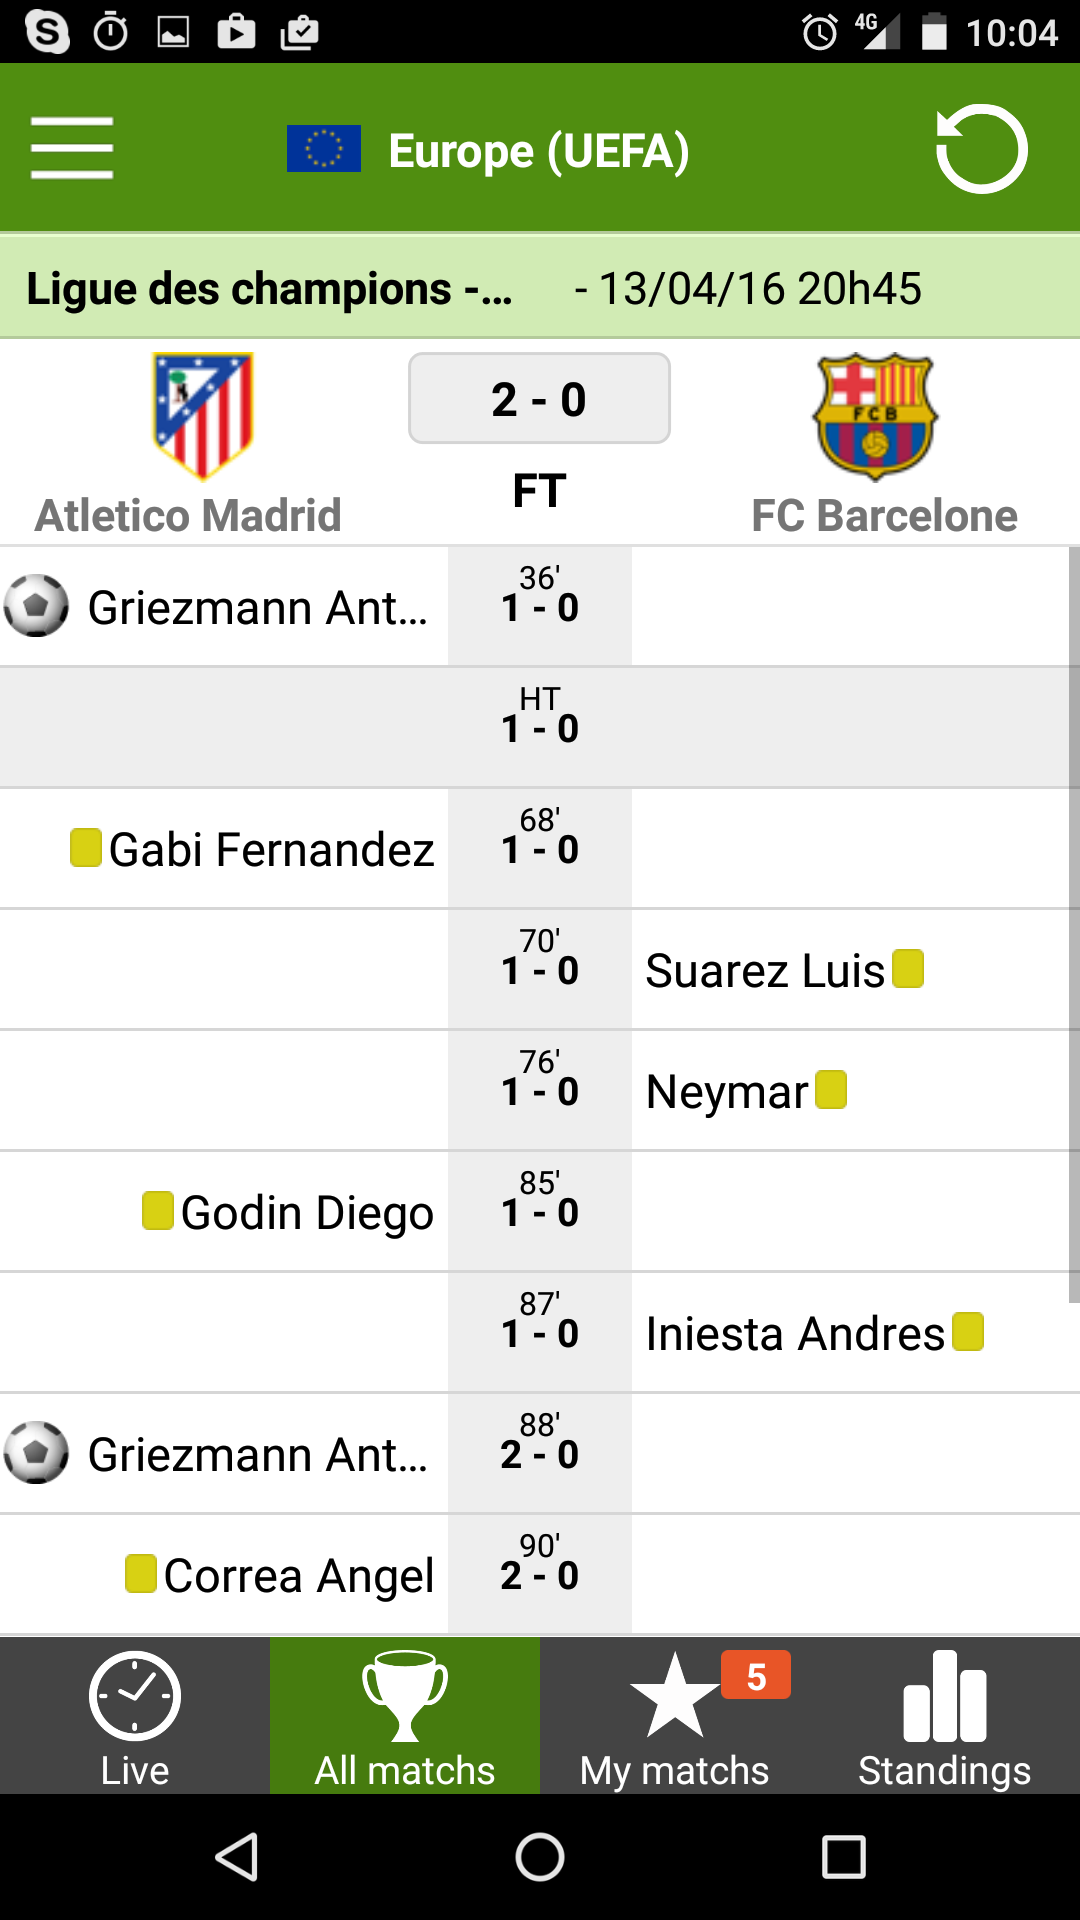Tap the Atletico Madrid crest
Viewport: 1080px width, 1920px height.
coord(203,416)
